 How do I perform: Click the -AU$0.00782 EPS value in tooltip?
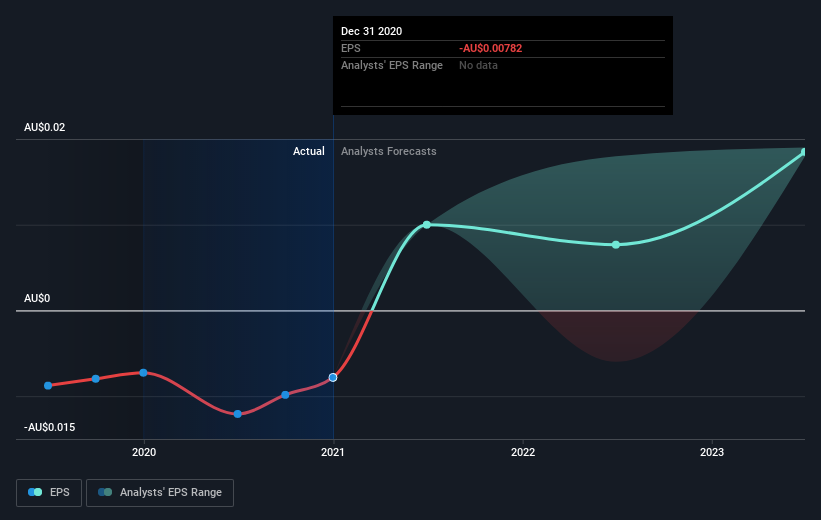(491, 48)
